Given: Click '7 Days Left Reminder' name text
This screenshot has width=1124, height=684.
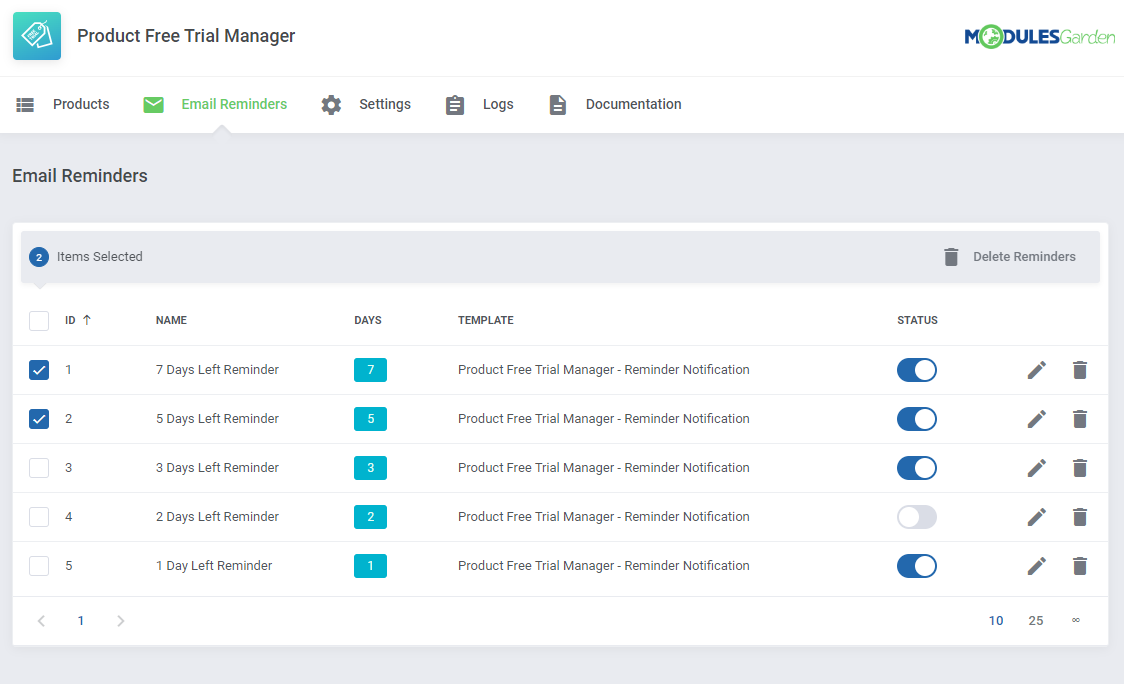Looking at the screenshot, I should click(217, 370).
